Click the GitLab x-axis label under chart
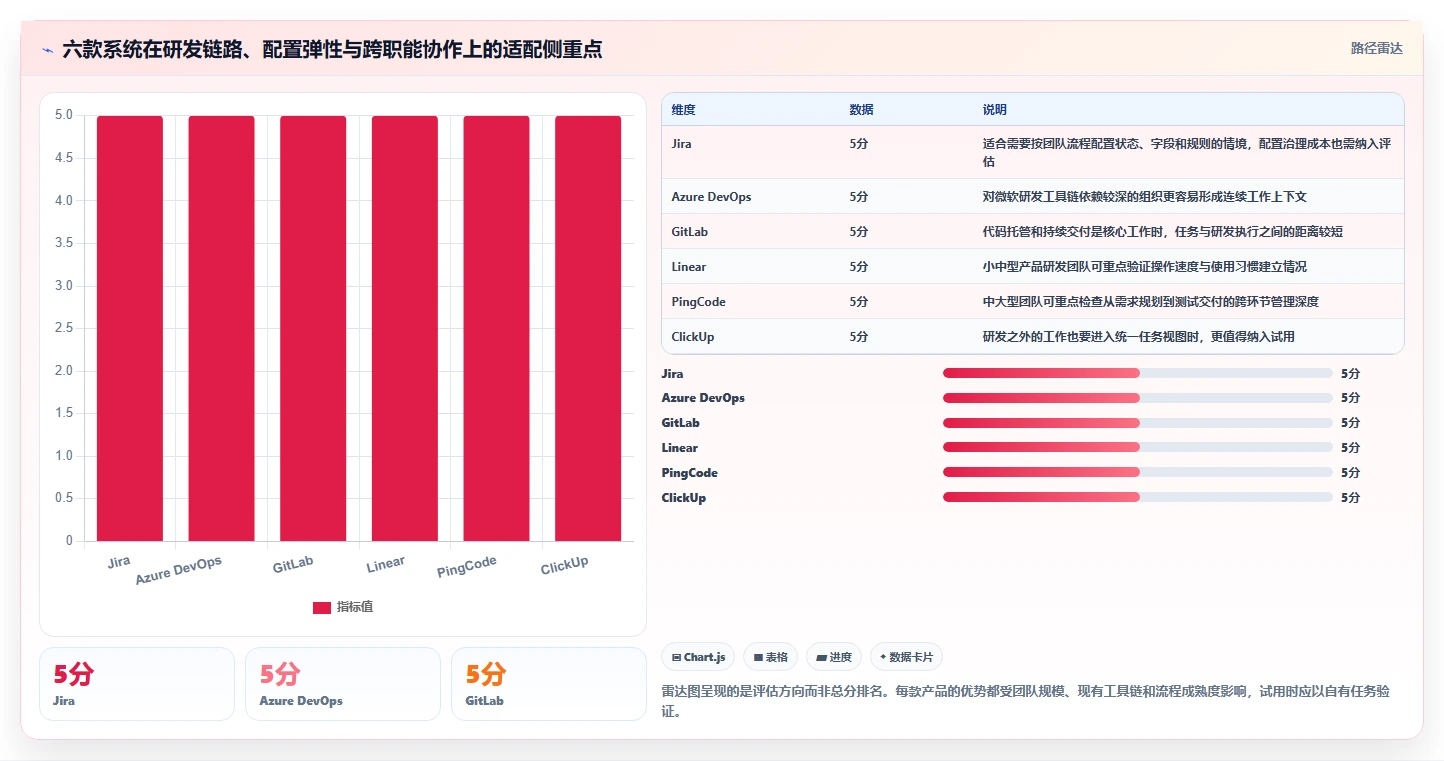This screenshot has width=1444, height=761. 293,565
